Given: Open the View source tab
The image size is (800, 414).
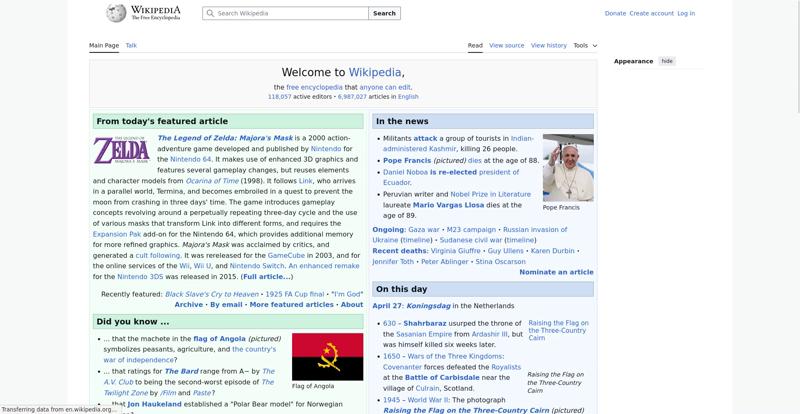Looking at the screenshot, I should pos(506,45).
